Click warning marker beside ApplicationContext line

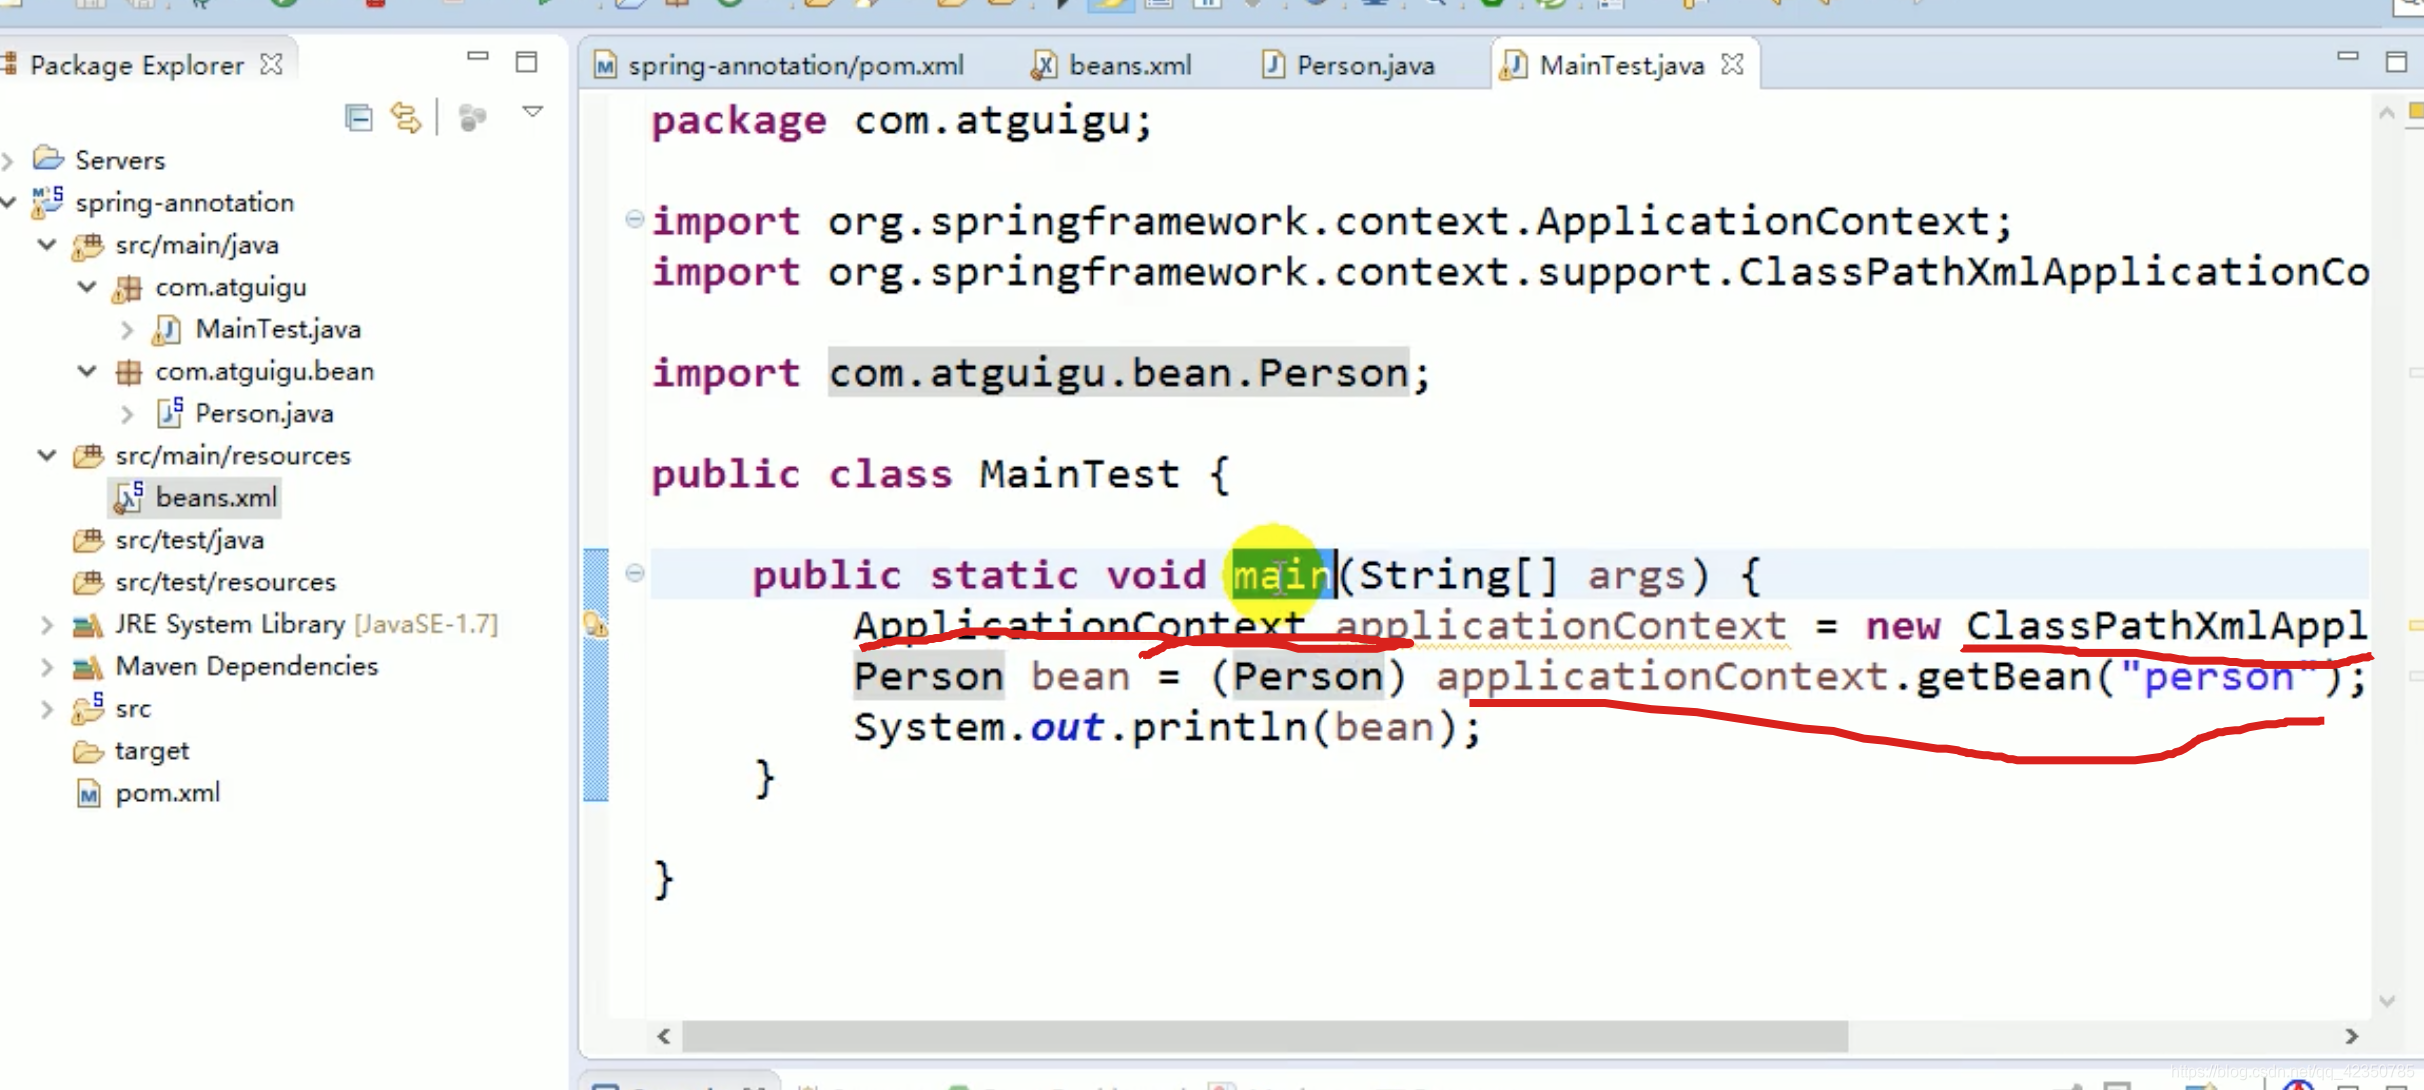(595, 625)
